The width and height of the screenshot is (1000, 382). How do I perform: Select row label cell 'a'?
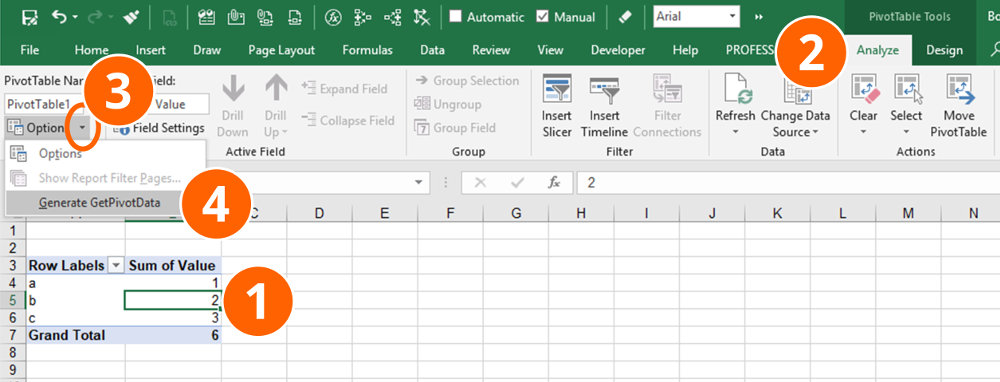(x=75, y=283)
